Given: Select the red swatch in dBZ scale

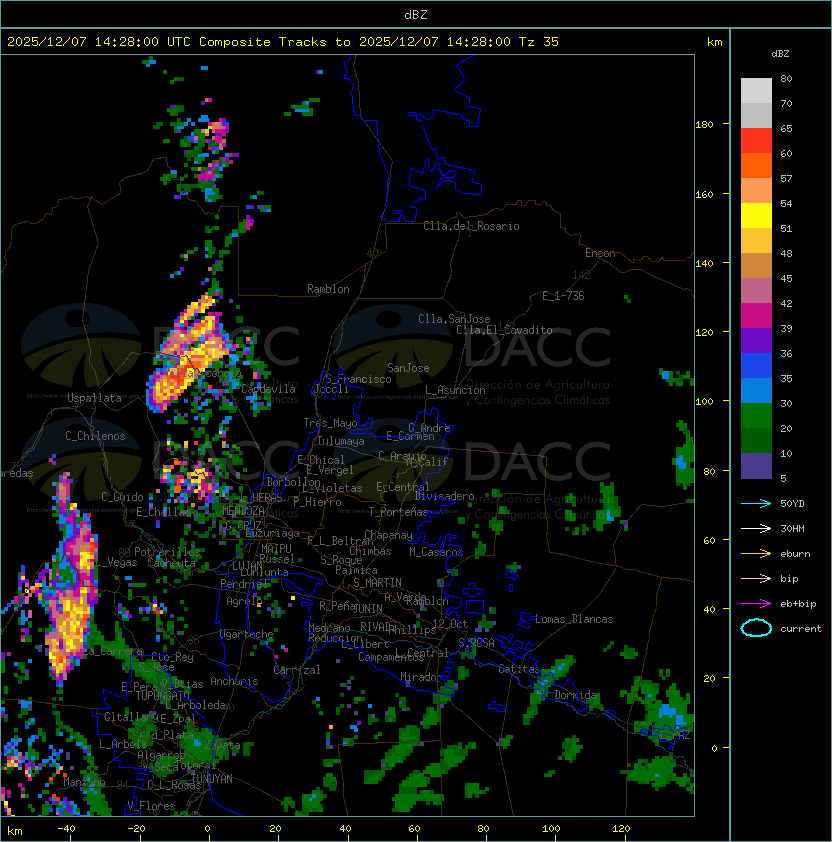Looking at the screenshot, I should click(756, 141).
